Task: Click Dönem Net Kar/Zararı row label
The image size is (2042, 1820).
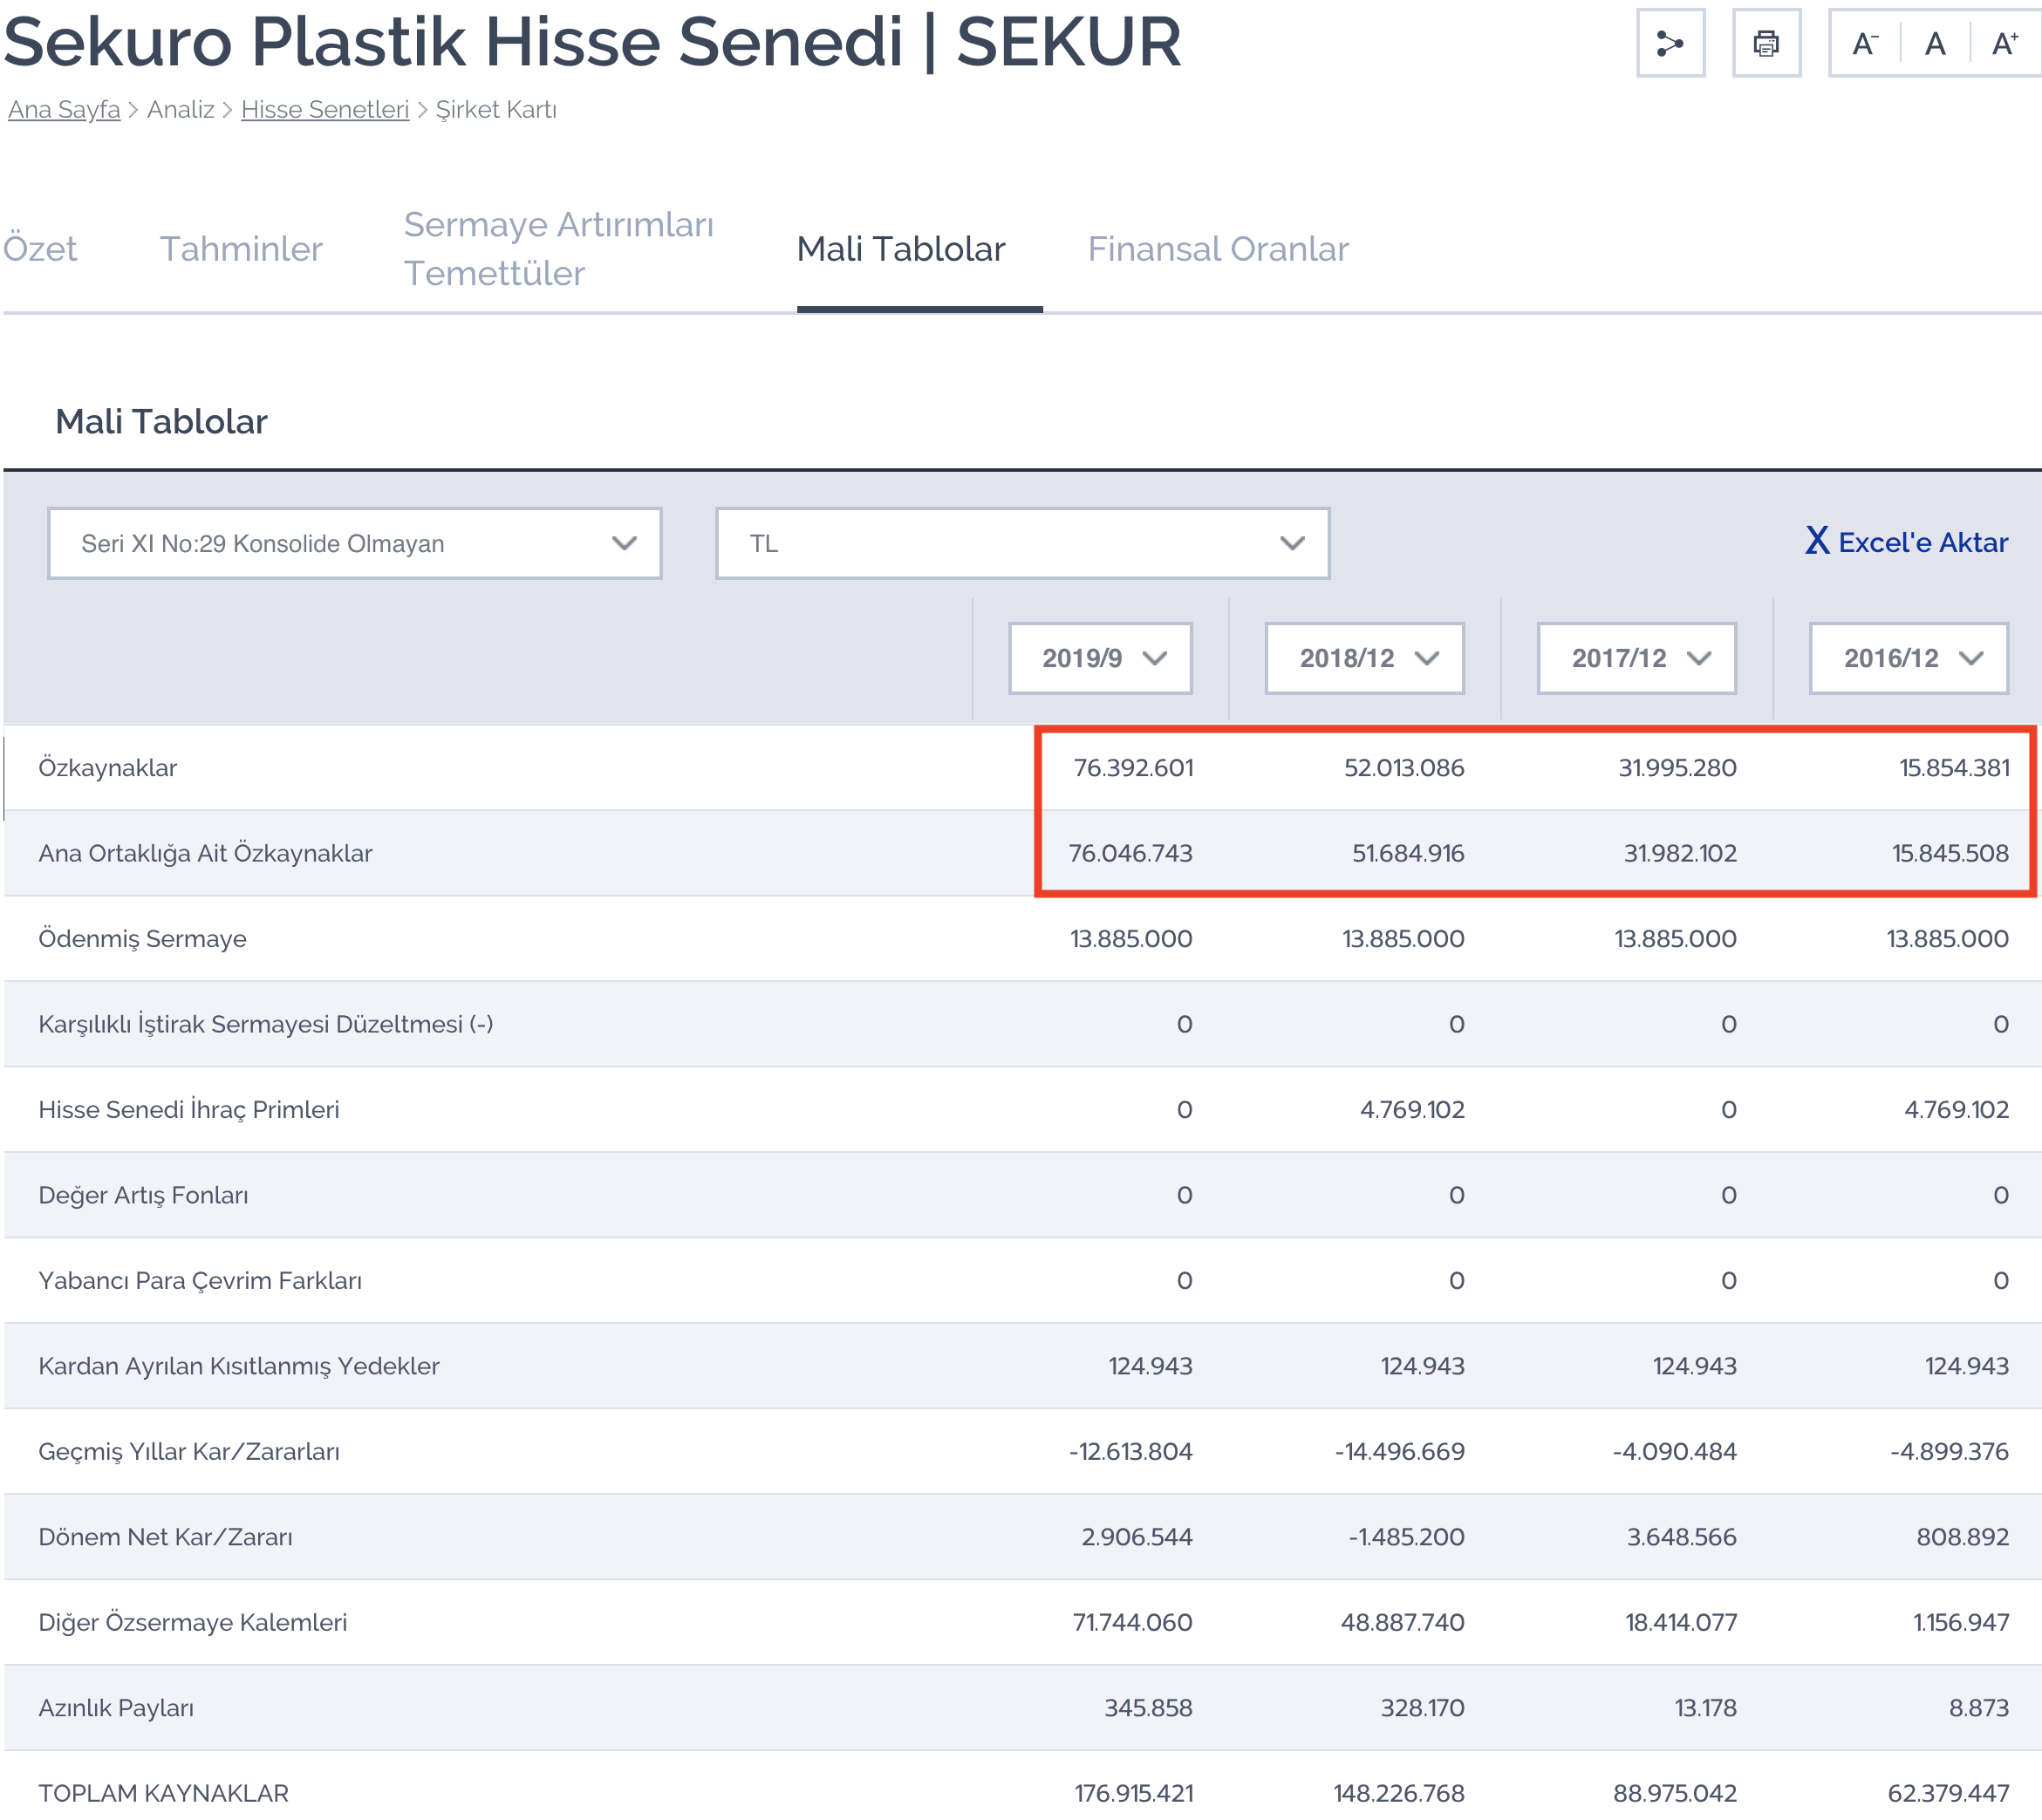Action: click(x=166, y=1537)
